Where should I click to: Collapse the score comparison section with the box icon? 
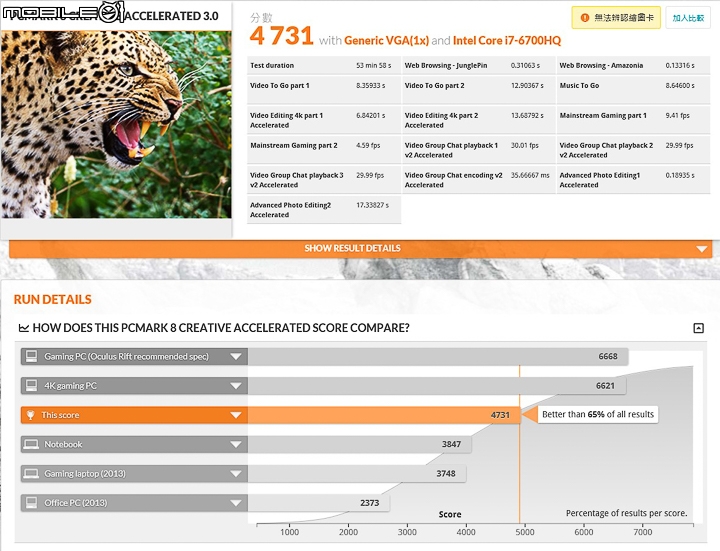point(698,328)
